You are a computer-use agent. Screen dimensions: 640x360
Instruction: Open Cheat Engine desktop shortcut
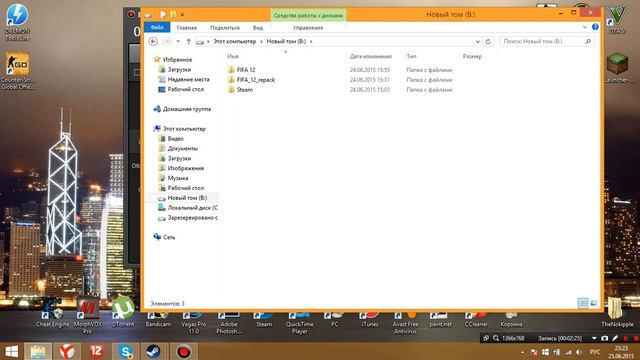(x=53, y=313)
